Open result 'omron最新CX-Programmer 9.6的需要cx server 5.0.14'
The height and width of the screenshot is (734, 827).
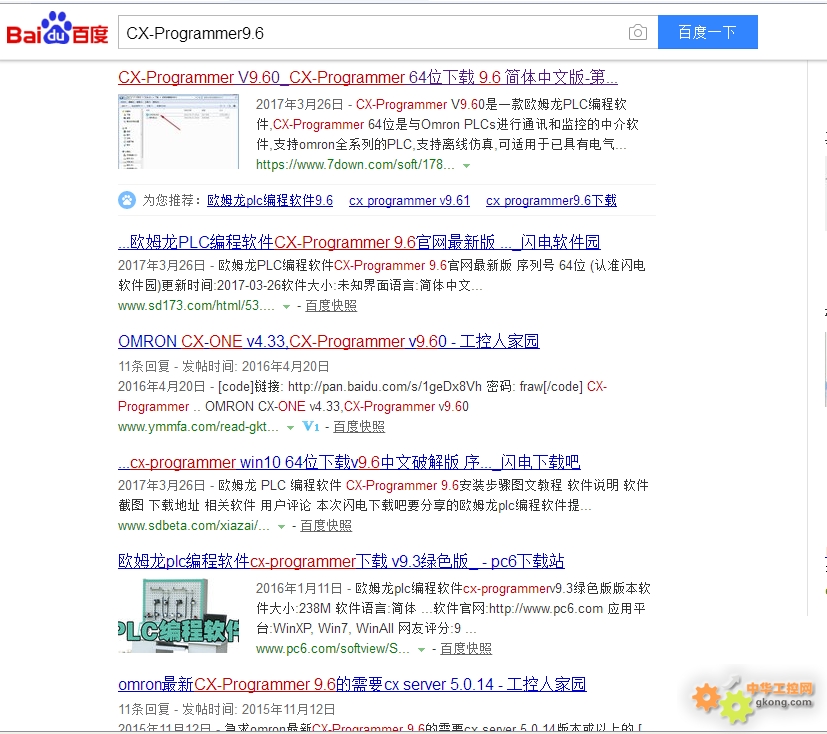click(x=352, y=684)
